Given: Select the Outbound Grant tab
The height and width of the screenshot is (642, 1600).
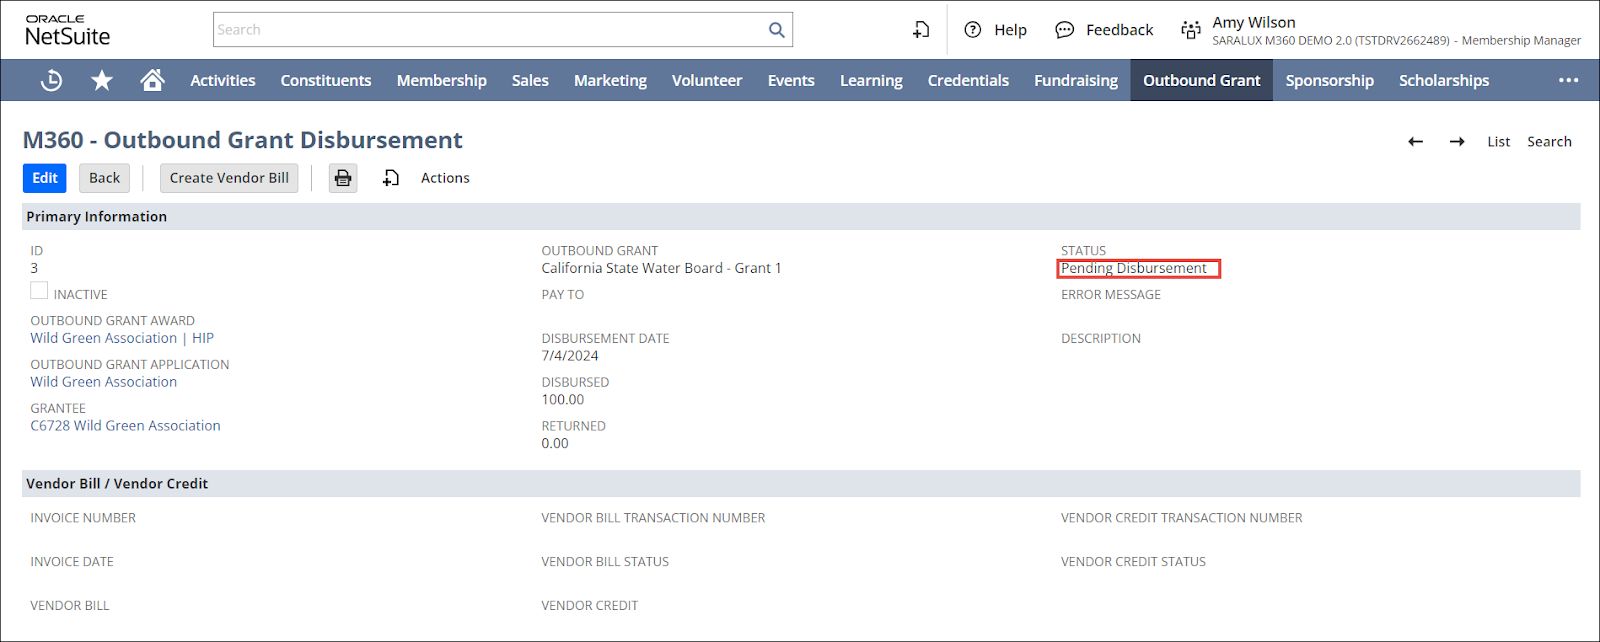Looking at the screenshot, I should coord(1201,81).
